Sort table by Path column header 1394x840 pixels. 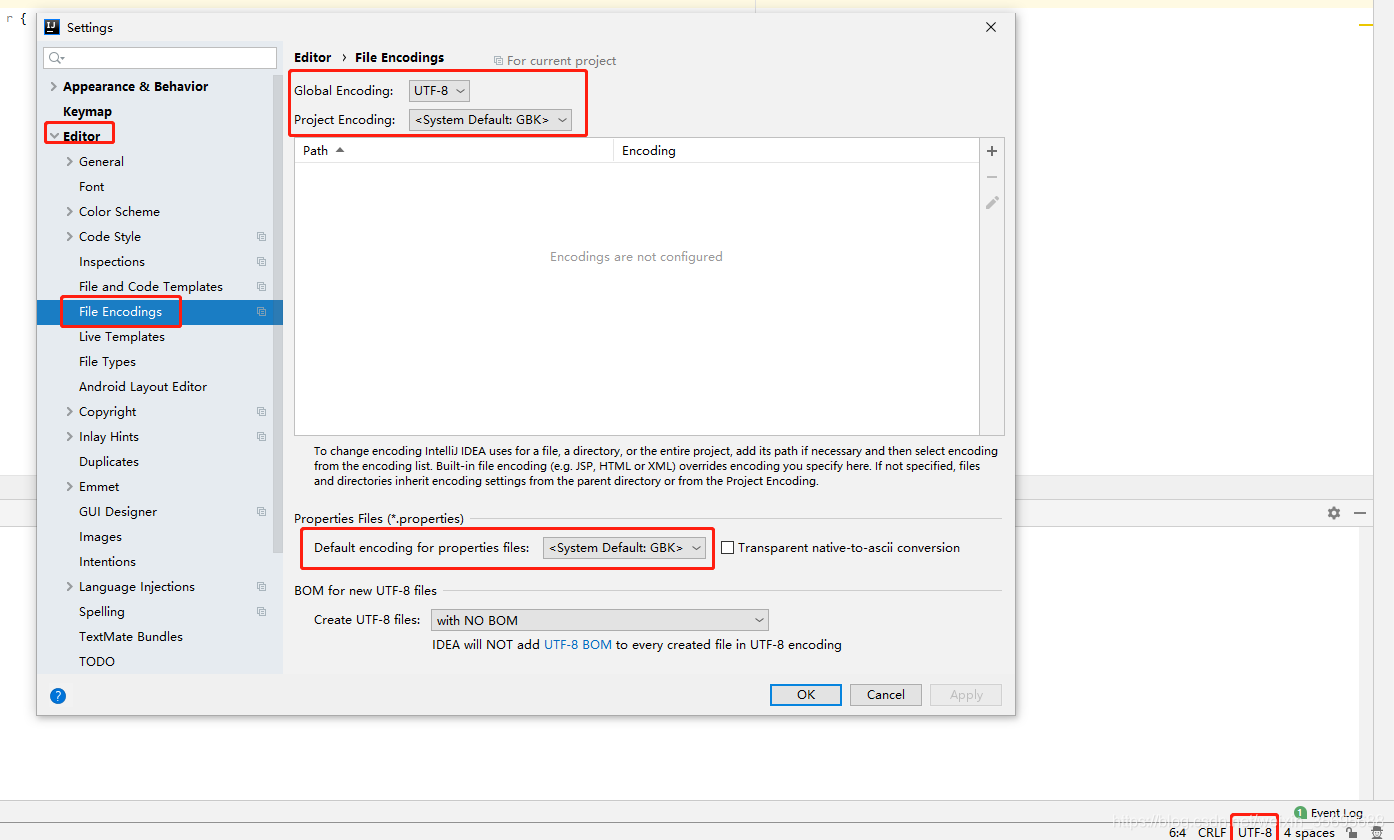453,151
